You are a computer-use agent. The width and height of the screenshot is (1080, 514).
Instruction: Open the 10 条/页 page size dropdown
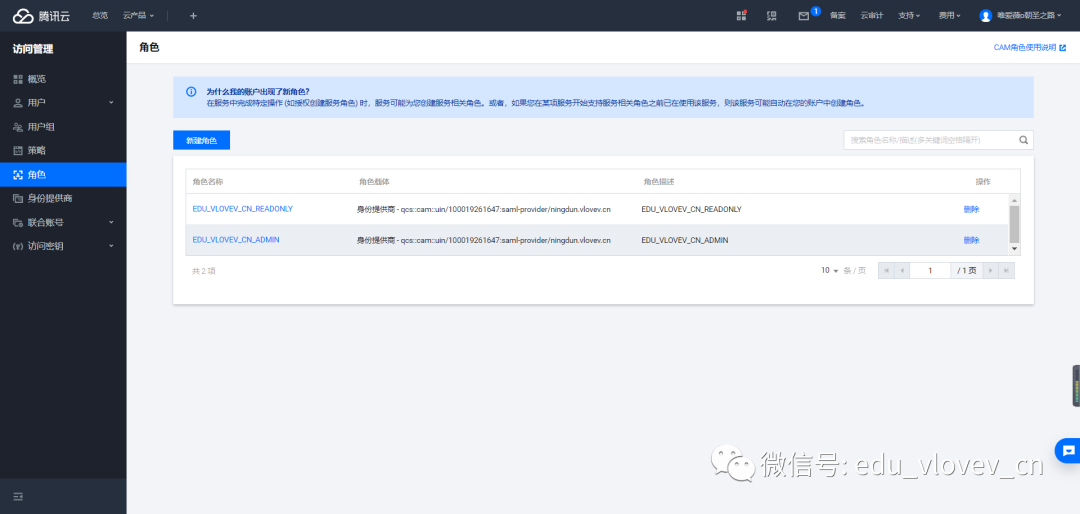(x=829, y=271)
